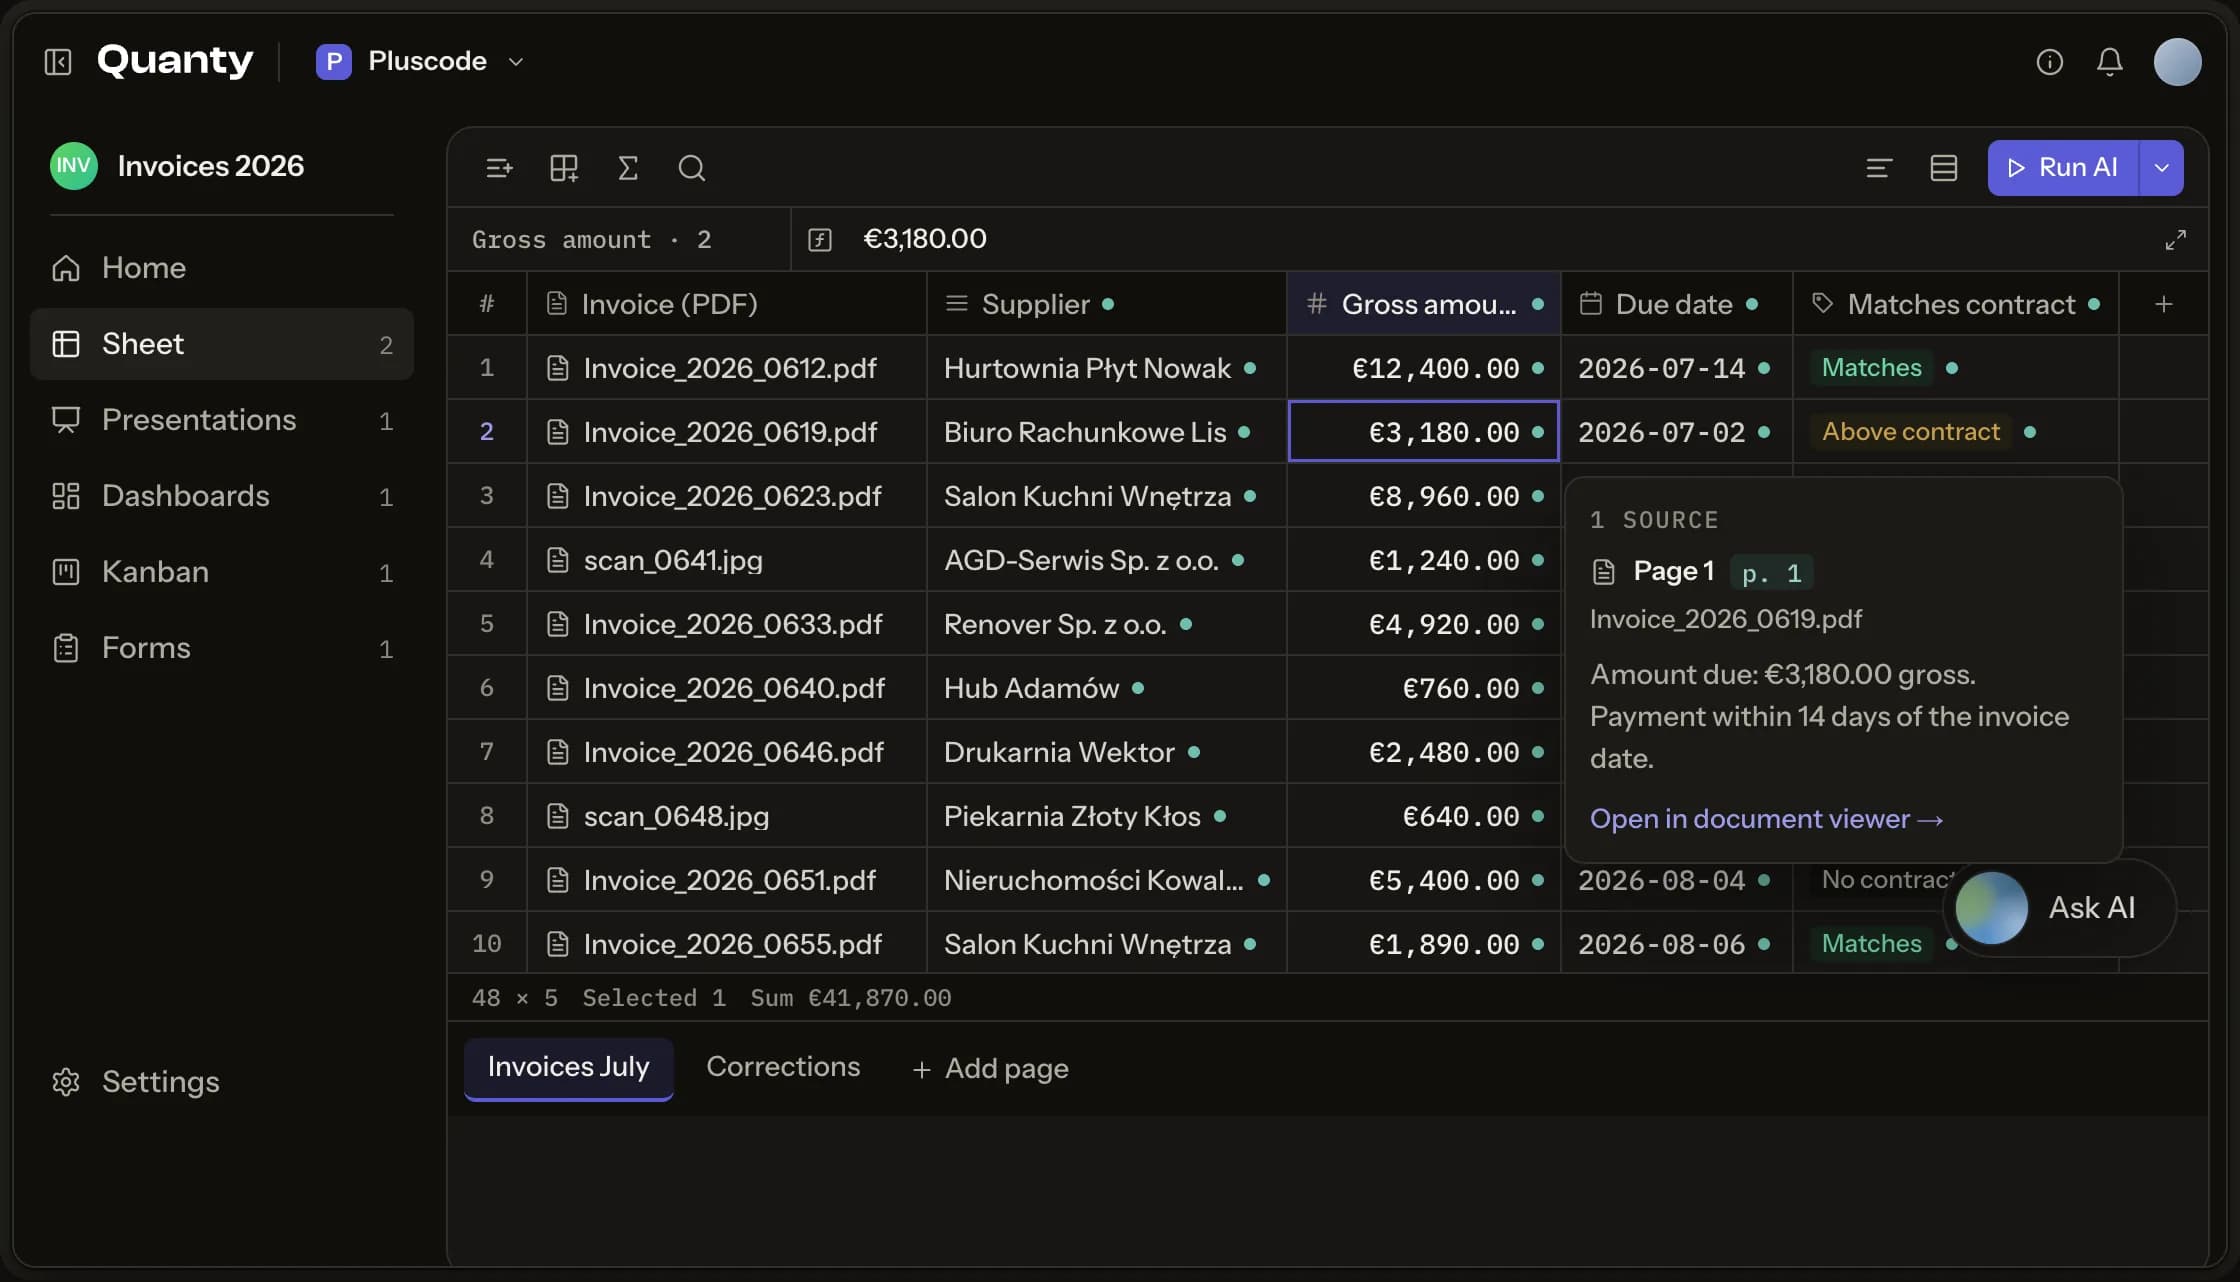The width and height of the screenshot is (2240, 1282).
Task: Select Sheet in the sidebar
Action: (x=222, y=344)
